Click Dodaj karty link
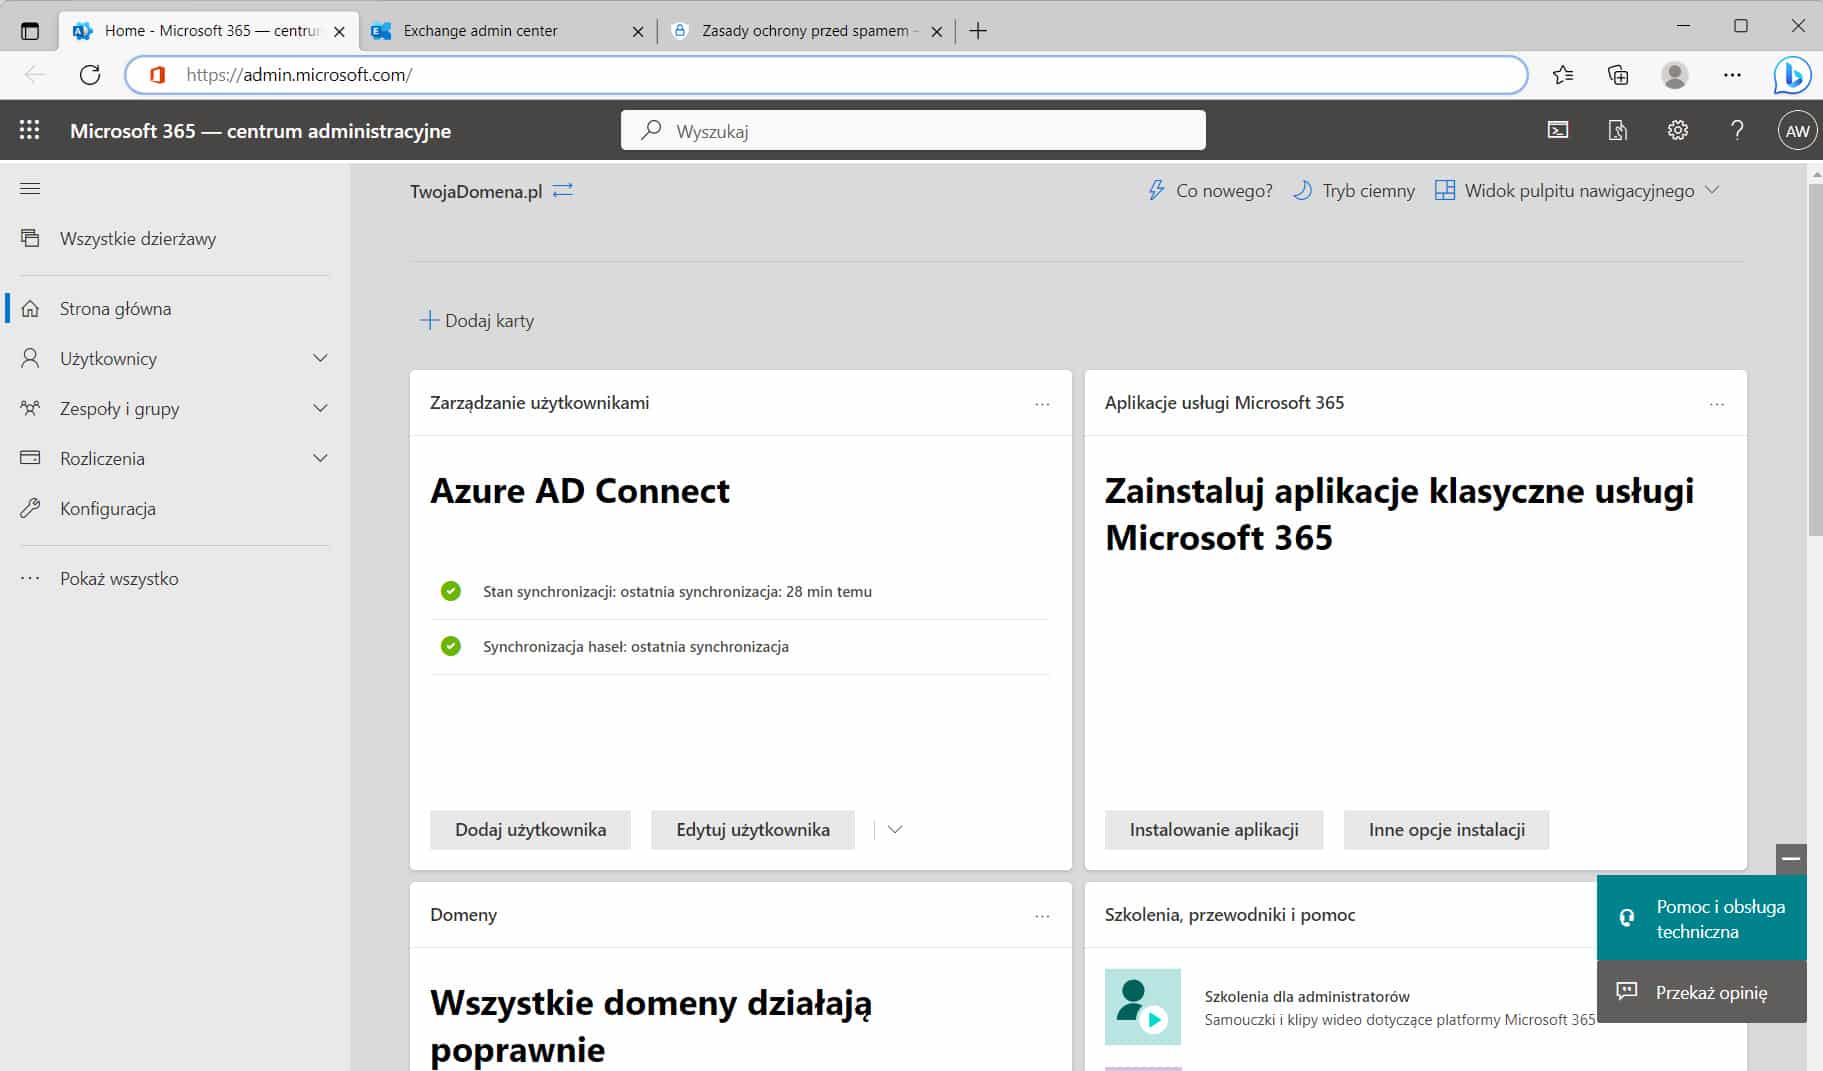Viewport: 1823px width, 1071px height. [x=477, y=320]
